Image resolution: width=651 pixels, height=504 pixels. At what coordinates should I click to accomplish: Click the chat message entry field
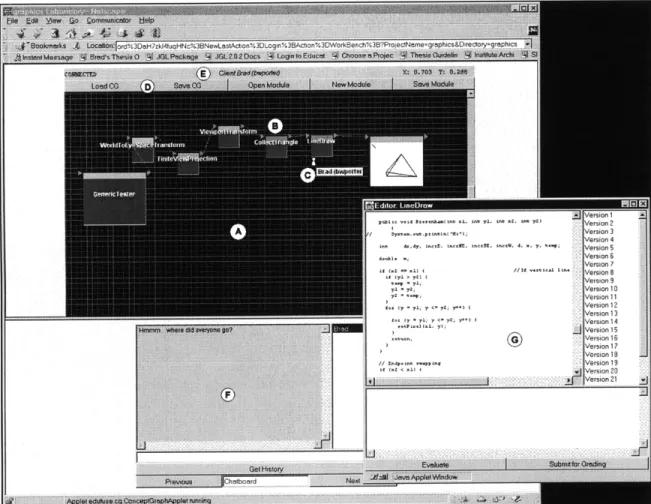[x=250, y=458]
